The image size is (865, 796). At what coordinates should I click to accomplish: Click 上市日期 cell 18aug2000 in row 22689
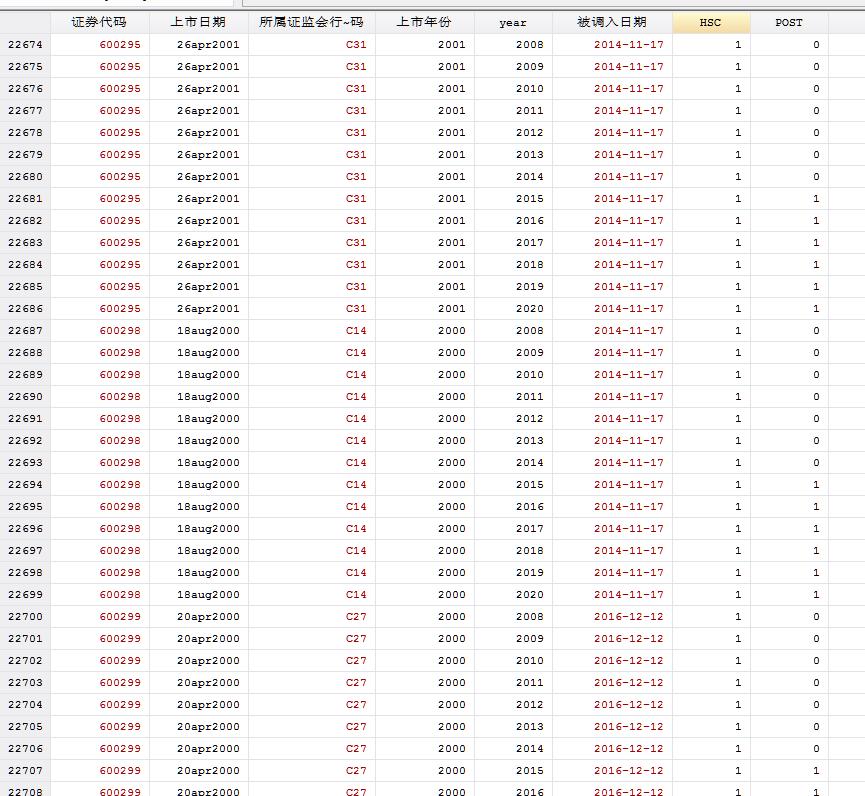(199, 375)
